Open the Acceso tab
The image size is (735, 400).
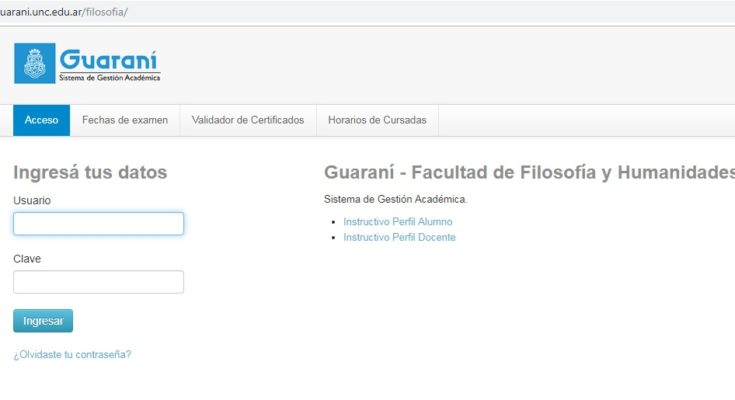(41, 120)
